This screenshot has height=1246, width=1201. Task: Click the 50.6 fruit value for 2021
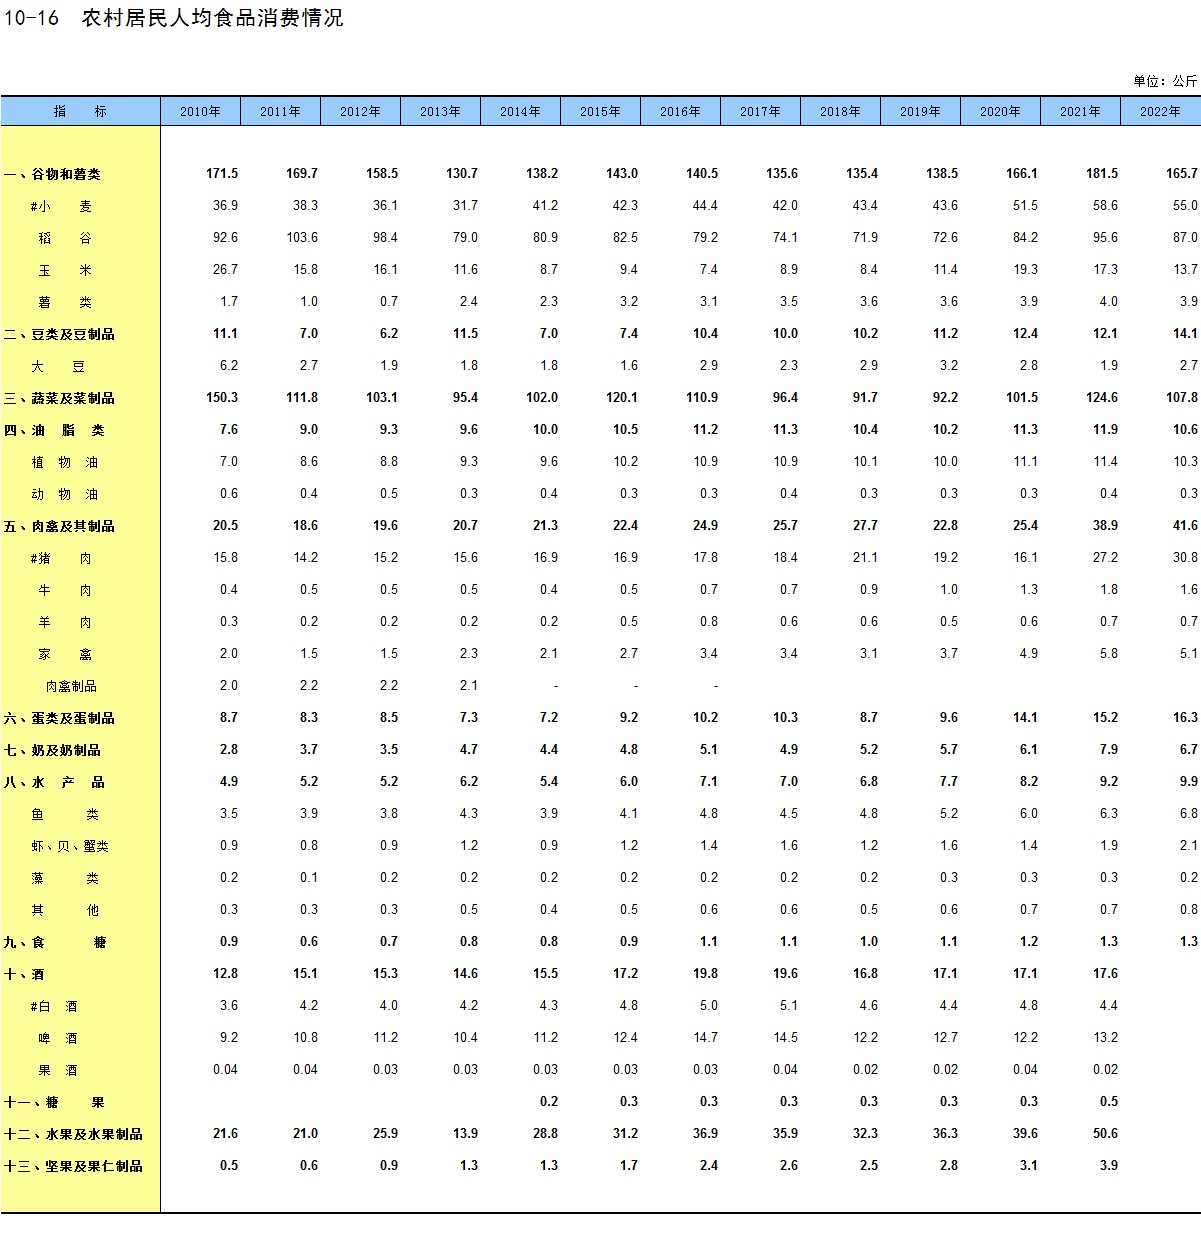1105,1134
